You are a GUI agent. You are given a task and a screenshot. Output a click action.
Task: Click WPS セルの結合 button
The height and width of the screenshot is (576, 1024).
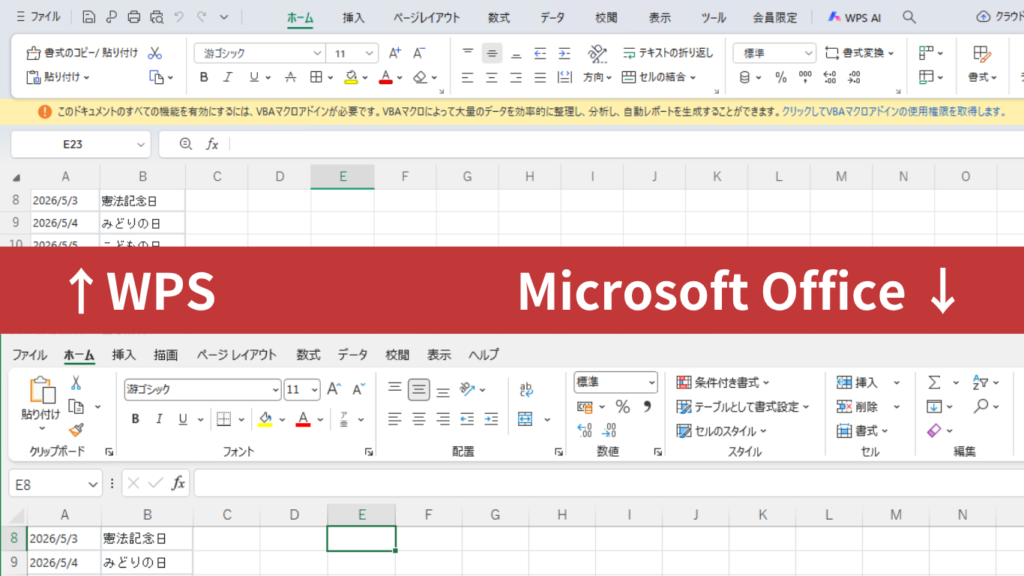click(x=659, y=78)
